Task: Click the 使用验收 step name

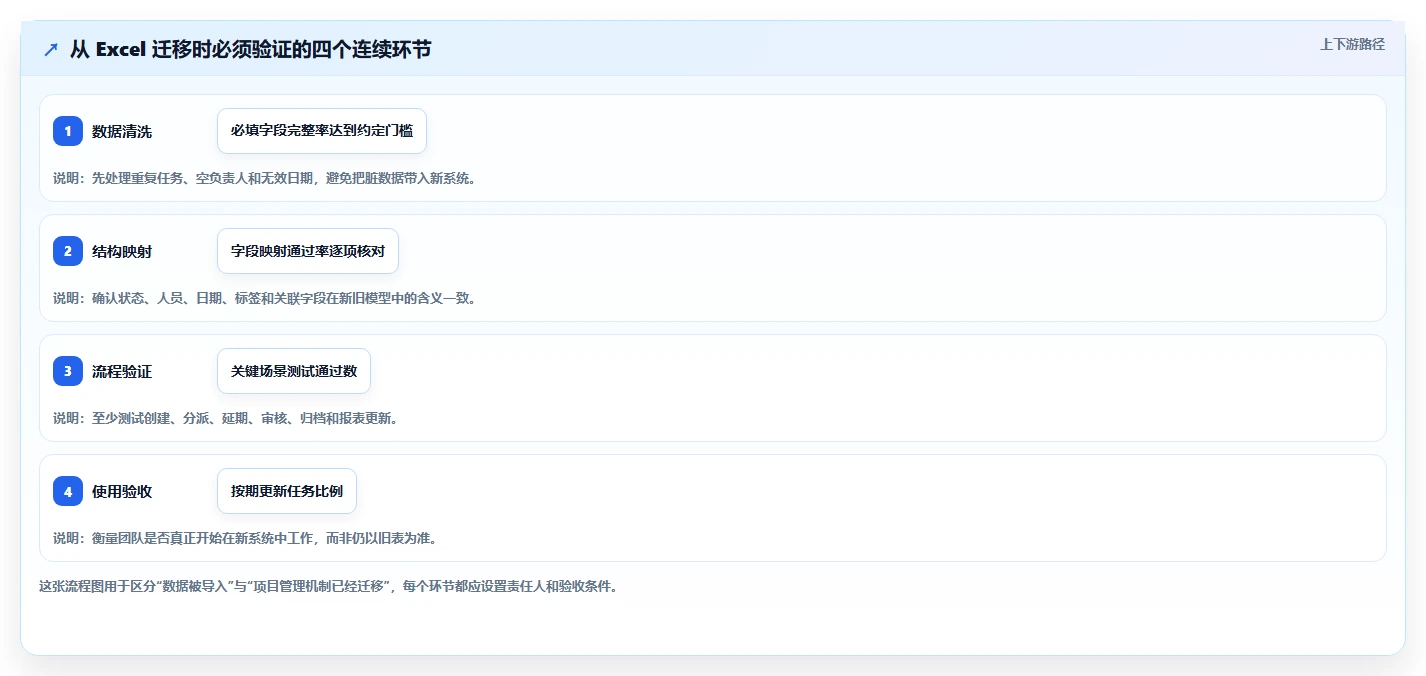Action: tap(122, 491)
